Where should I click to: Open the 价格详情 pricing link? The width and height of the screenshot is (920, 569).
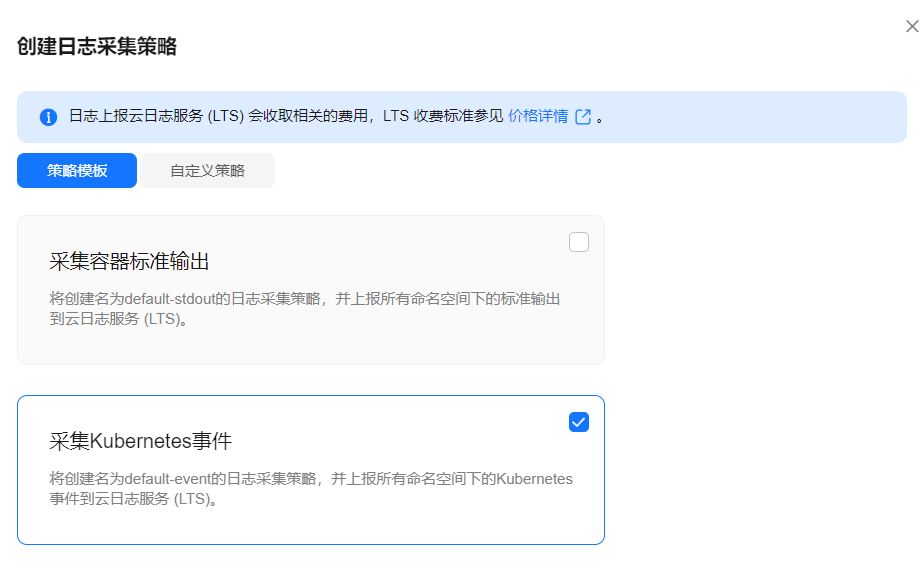click(537, 116)
